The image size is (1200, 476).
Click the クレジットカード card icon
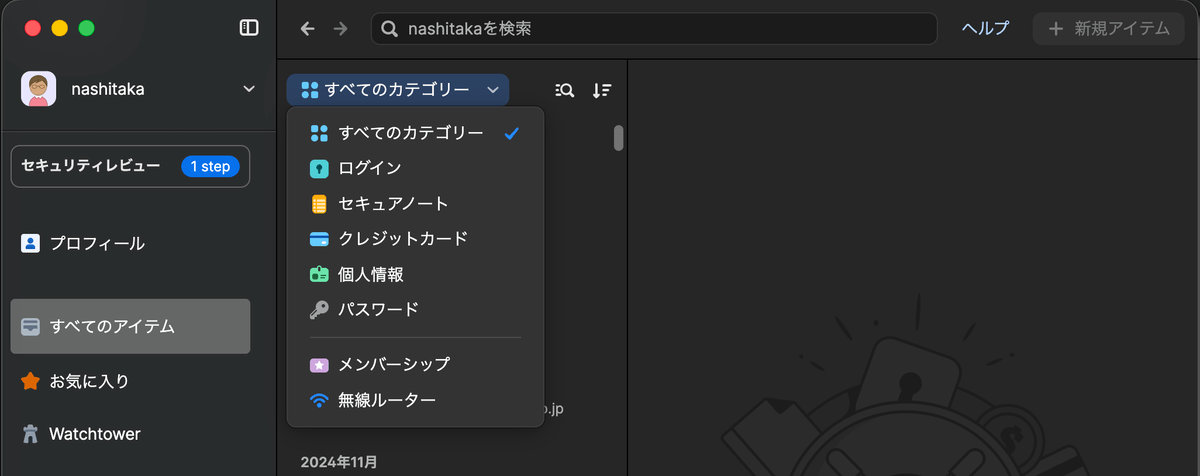coord(319,239)
